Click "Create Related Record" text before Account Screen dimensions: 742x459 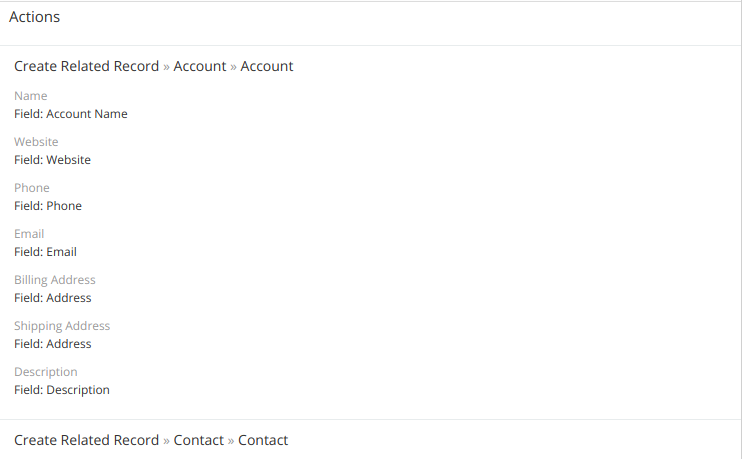tap(86, 66)
